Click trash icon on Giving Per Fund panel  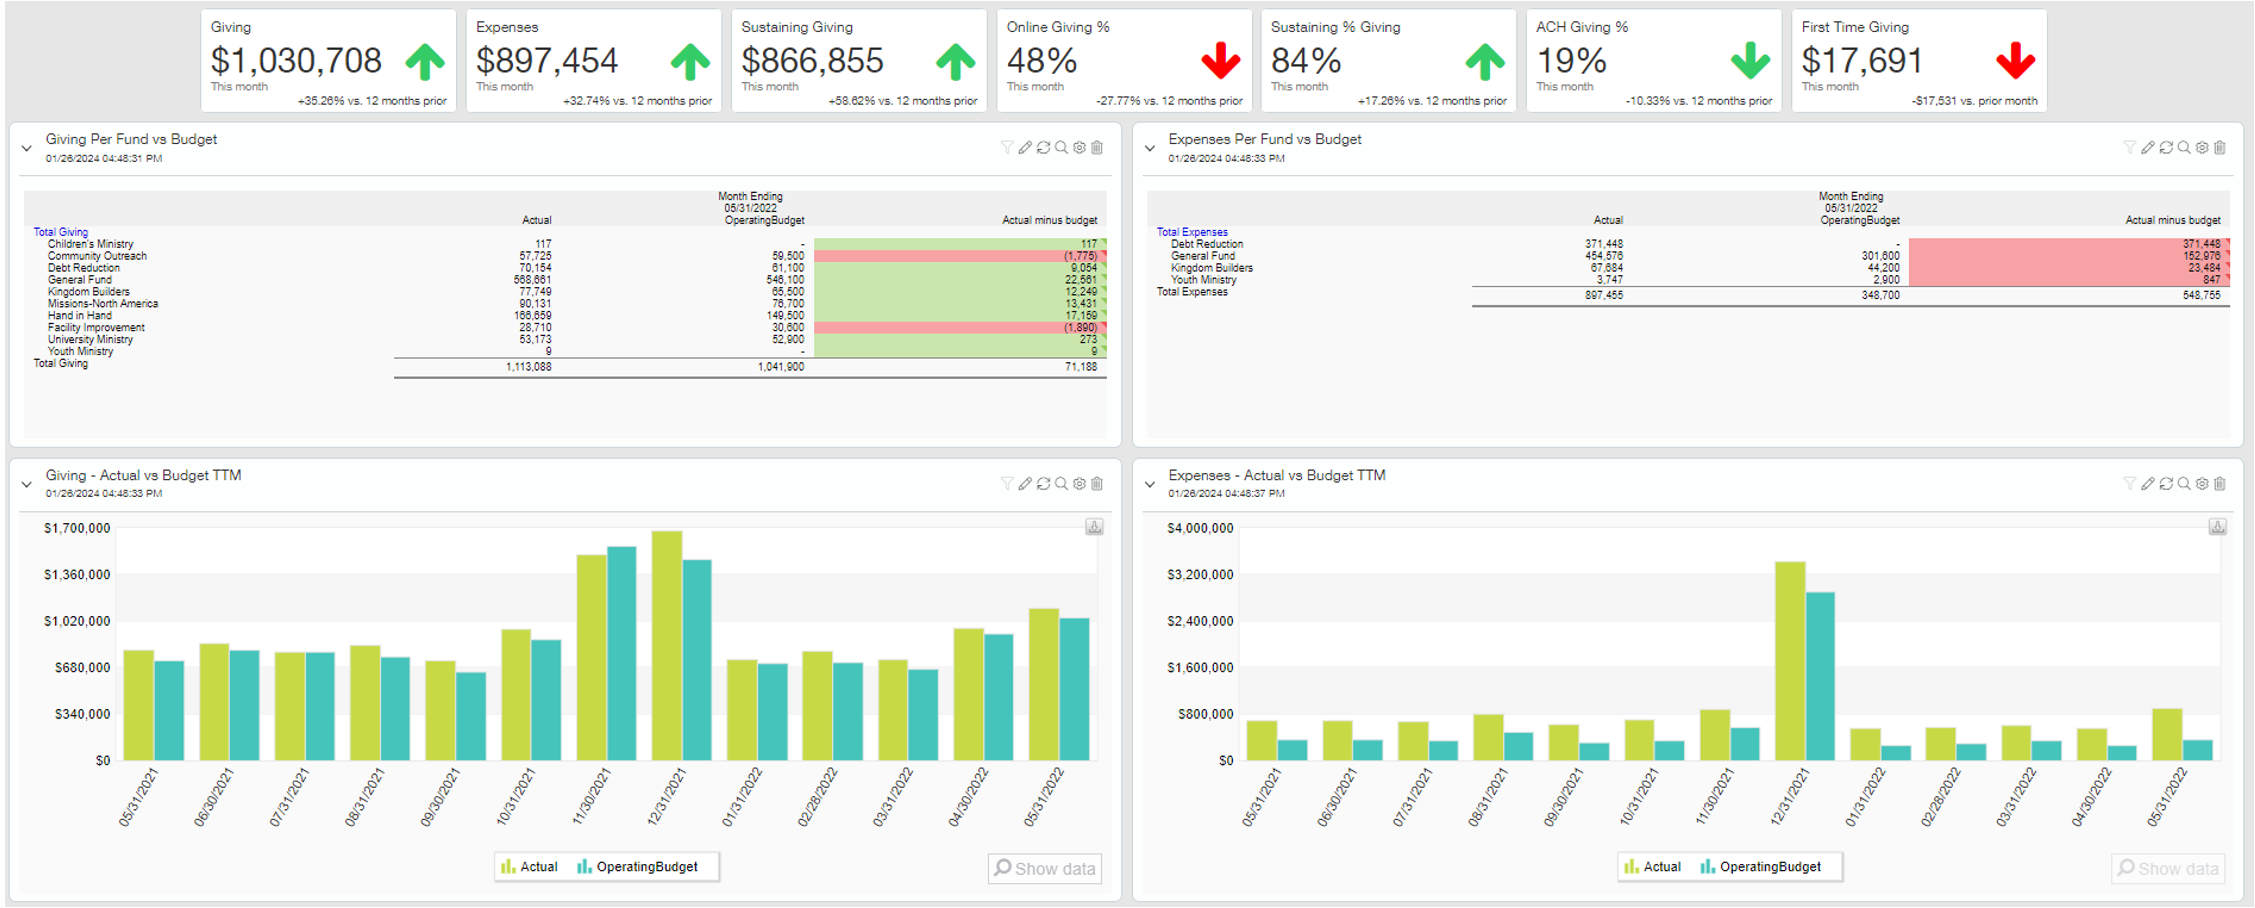1097,148
